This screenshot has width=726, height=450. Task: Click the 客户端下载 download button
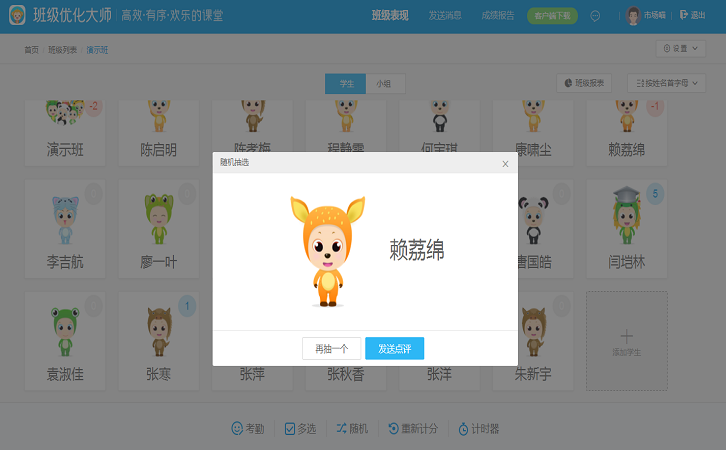552,16
